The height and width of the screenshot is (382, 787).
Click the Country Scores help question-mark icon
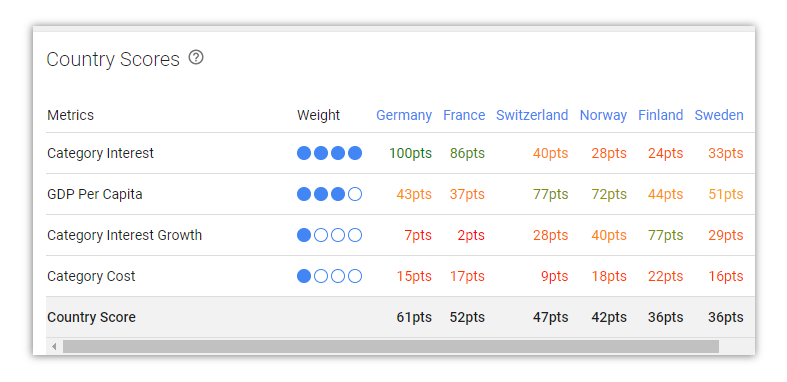(196, 58)
